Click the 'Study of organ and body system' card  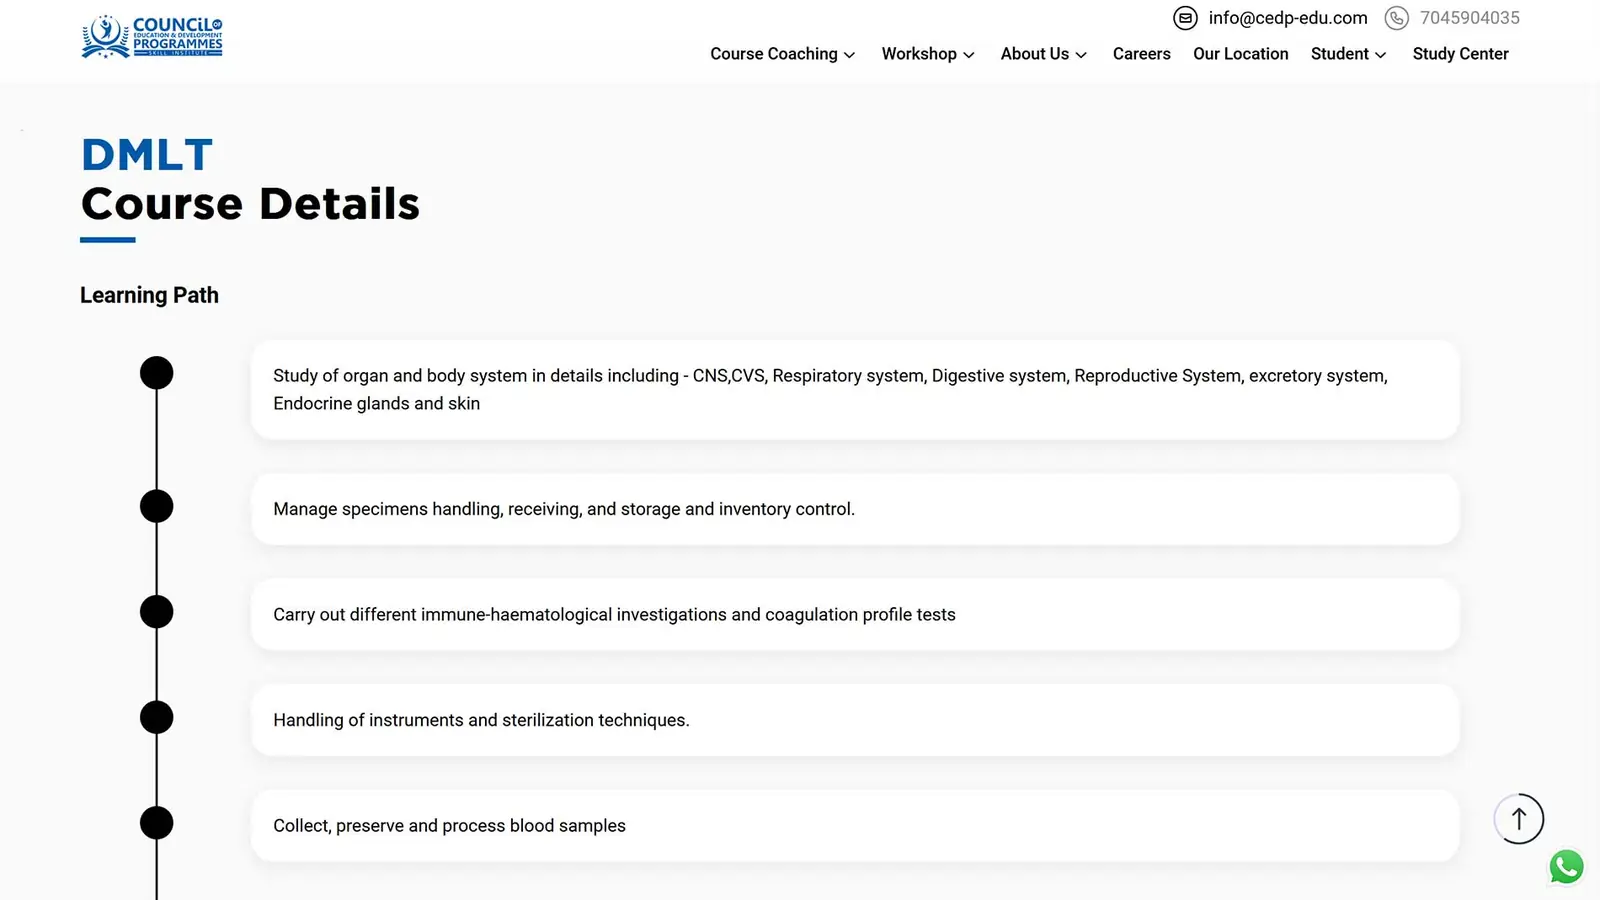[855, 389]
